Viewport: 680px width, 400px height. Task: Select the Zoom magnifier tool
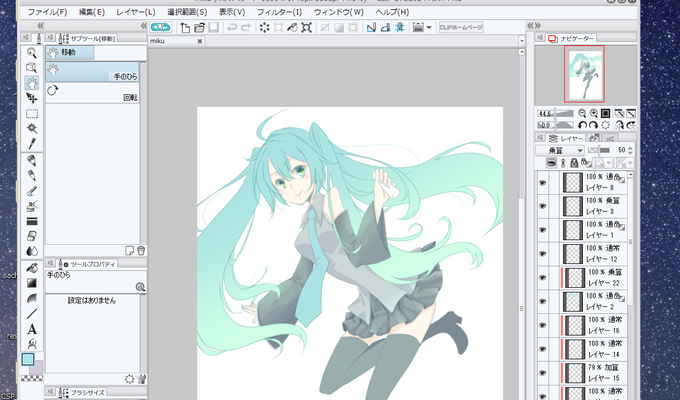[x=32, y=53]
